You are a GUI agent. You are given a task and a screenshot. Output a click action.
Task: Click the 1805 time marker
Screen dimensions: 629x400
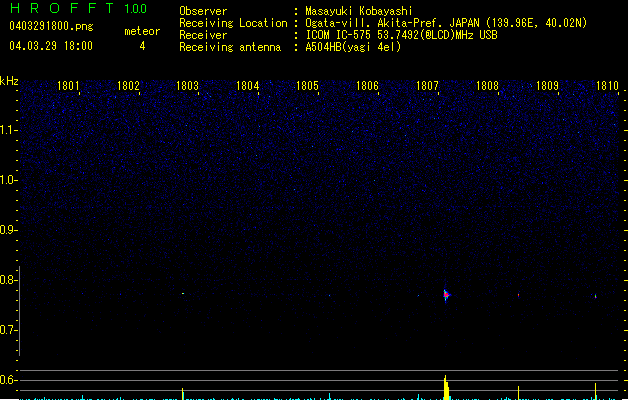pos(308,86)
